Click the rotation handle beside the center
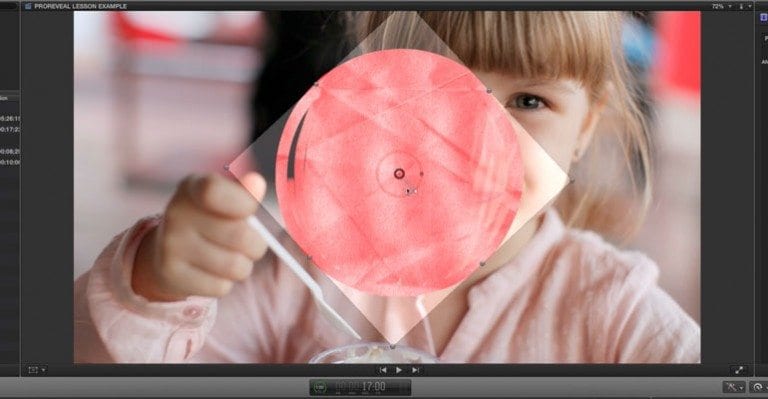The width and height of the screenshot is (768, 399). [422, 173]
